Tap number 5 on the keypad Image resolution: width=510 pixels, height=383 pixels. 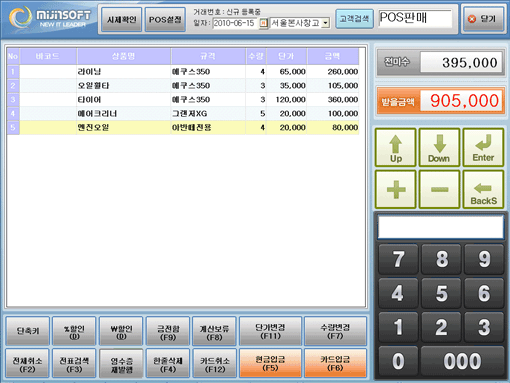point(441,293)
